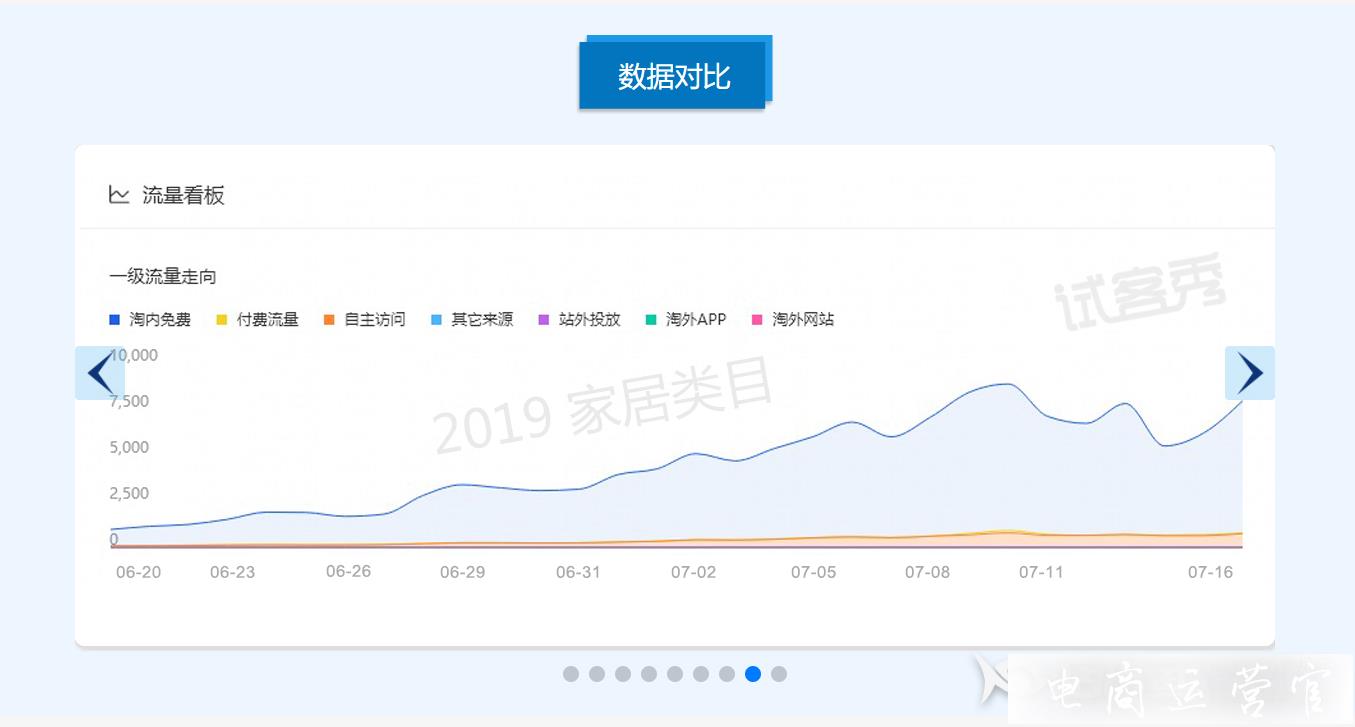Toggle the 自主访问 legend series

364,320
